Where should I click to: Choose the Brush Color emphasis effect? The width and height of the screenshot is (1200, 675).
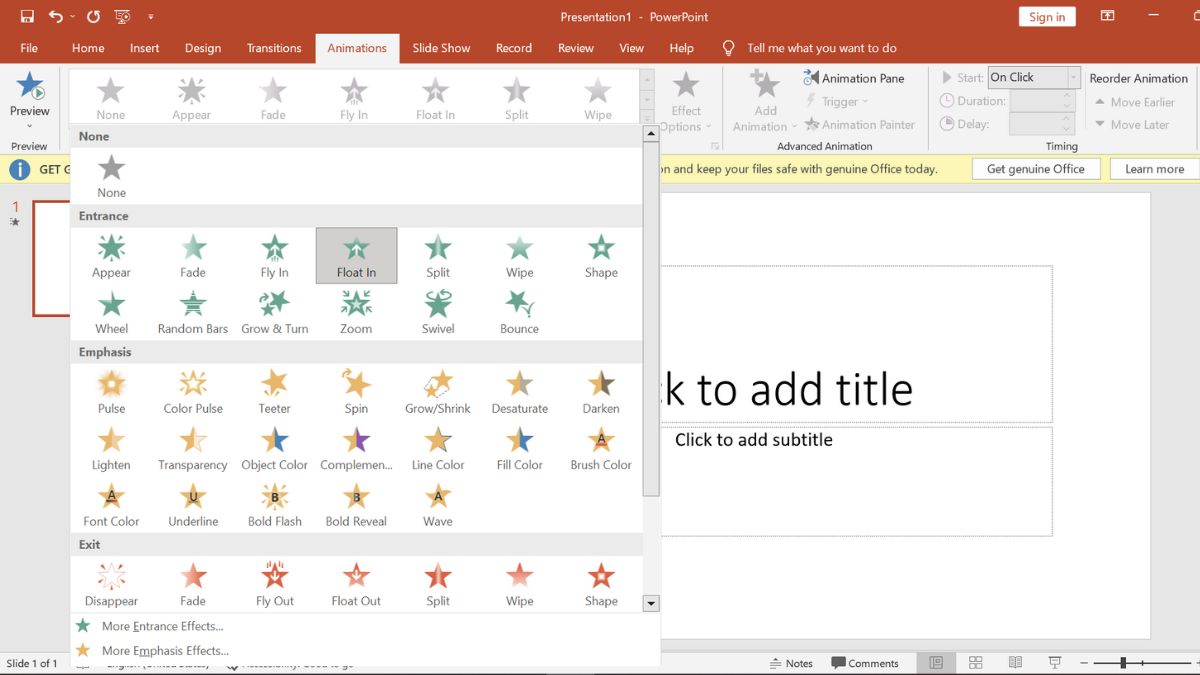(601, 448)
